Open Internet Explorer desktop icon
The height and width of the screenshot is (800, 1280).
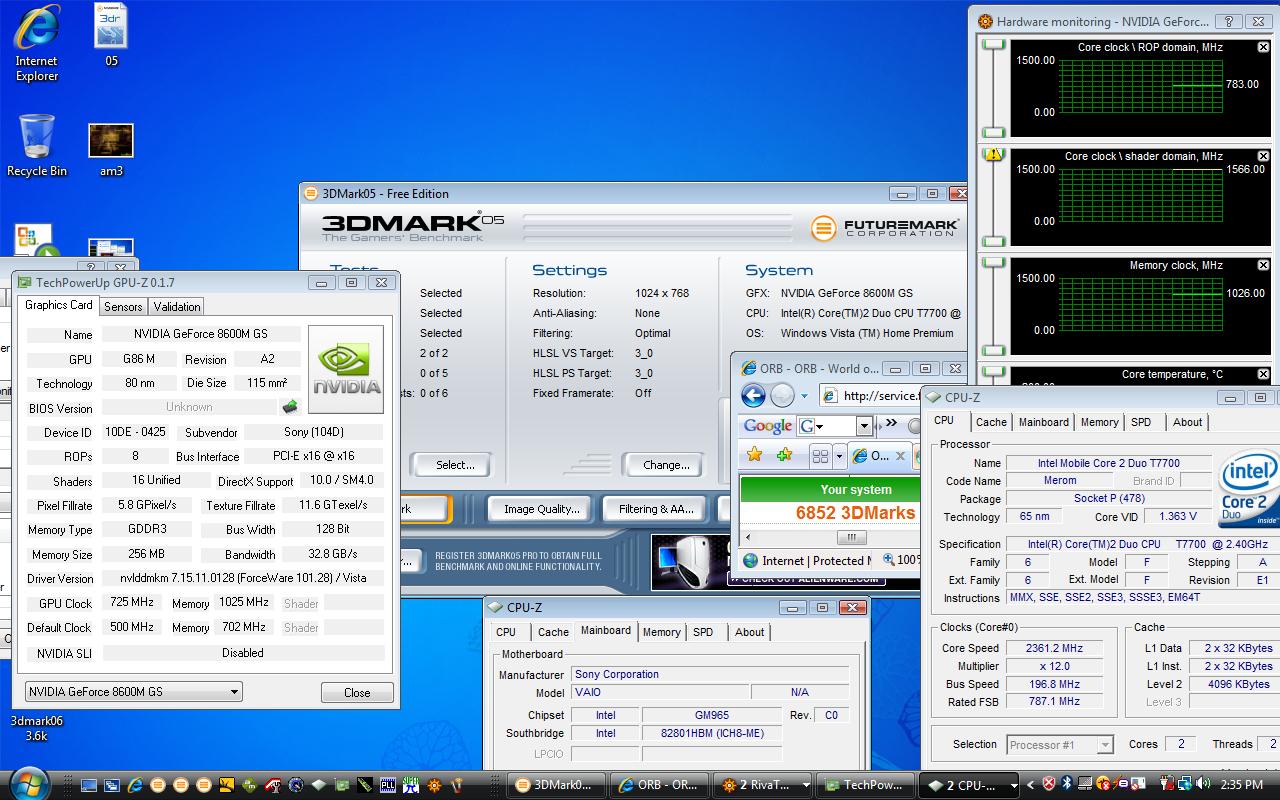[x=37, y=42]
